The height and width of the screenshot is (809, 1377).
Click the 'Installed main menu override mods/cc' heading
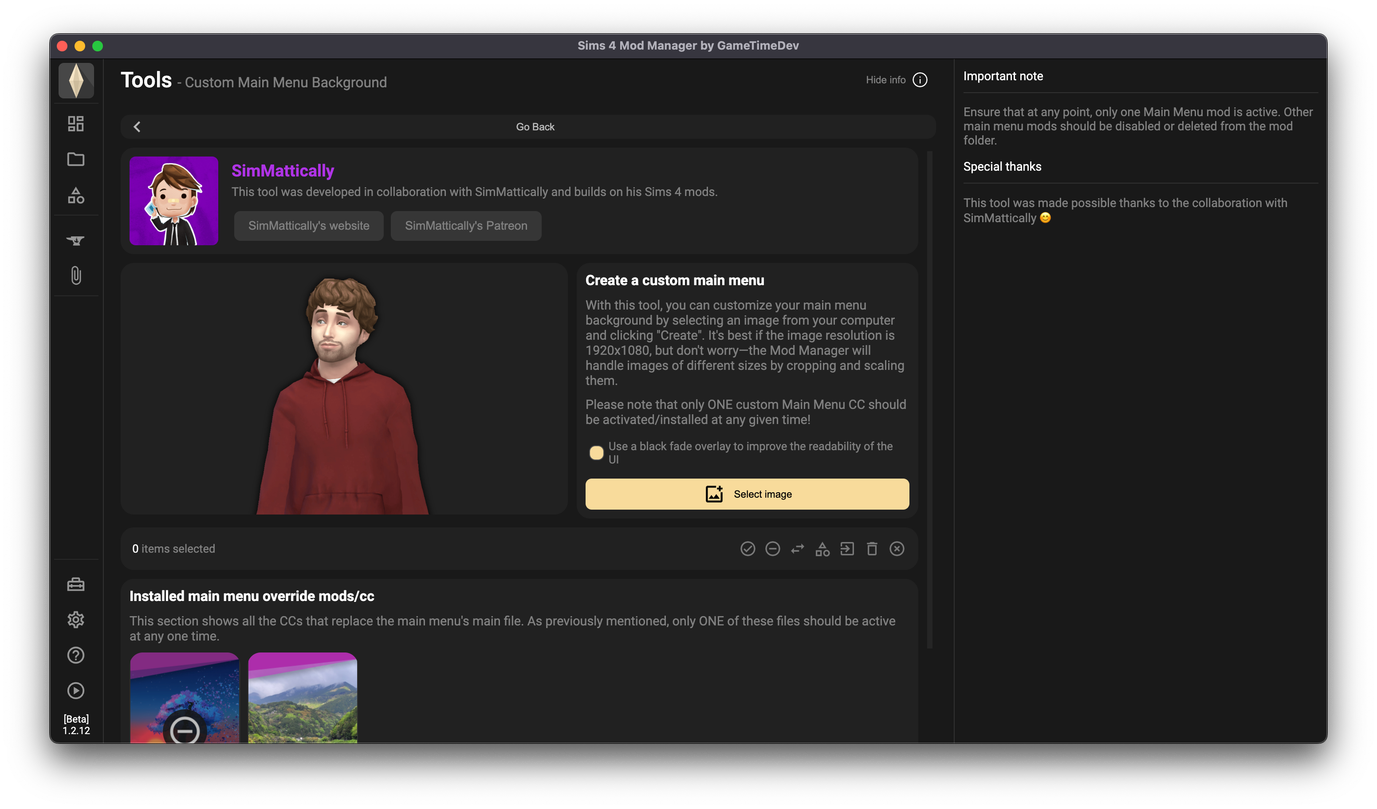[x=252, y=597]
